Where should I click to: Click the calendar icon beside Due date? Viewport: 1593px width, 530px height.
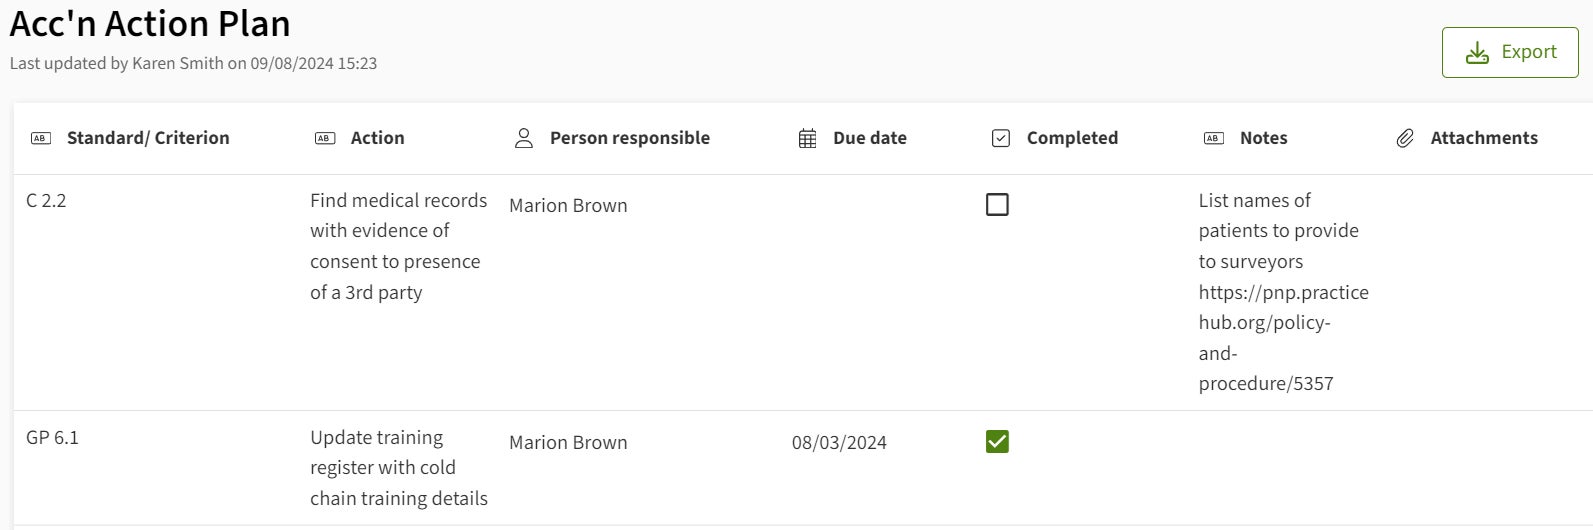pyautogui.click(x=807, y=138)
